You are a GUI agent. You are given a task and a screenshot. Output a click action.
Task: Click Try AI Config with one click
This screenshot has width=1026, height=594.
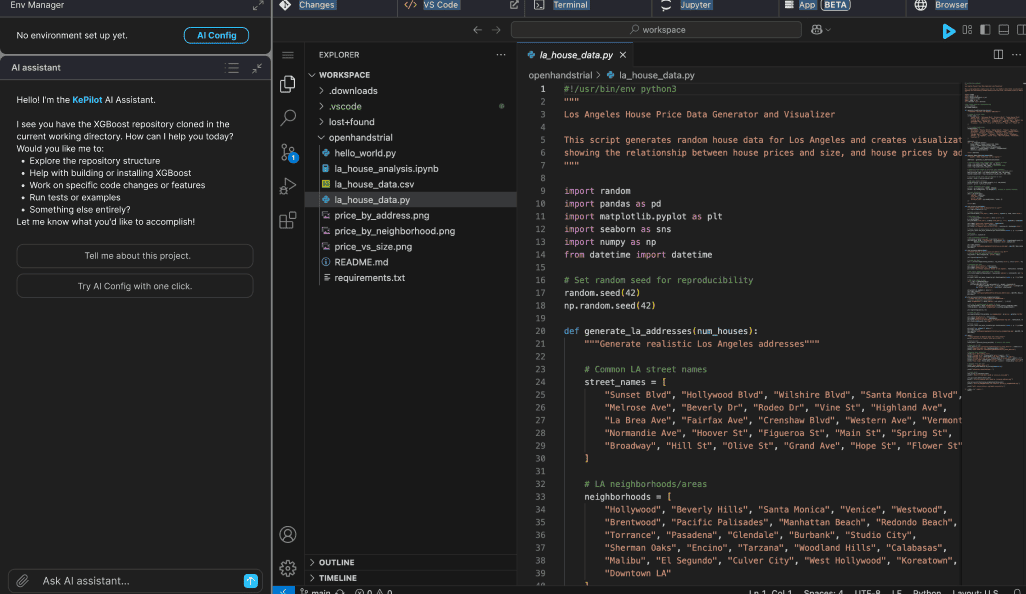[135, 286]
